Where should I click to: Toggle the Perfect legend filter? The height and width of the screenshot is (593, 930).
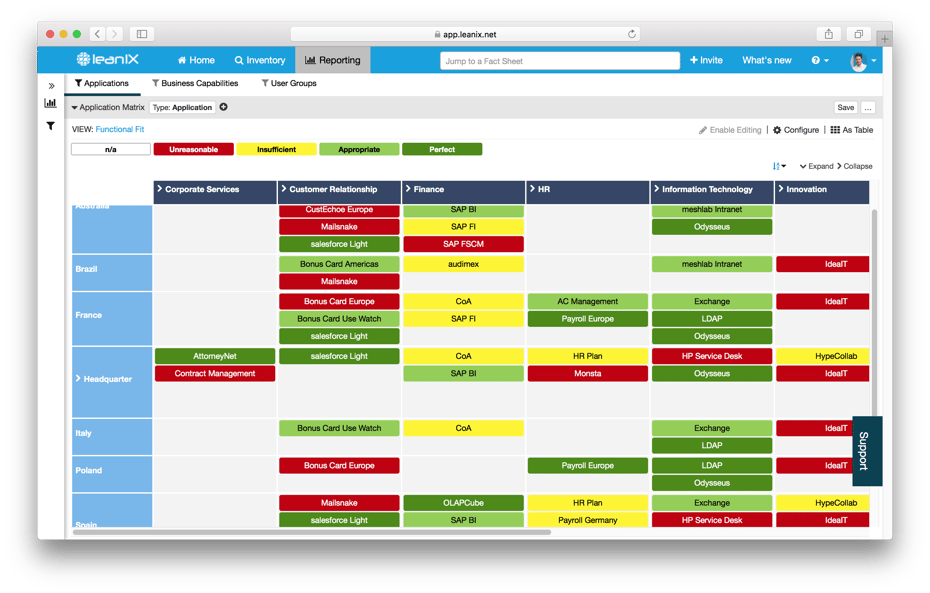[x=442, y=149]
